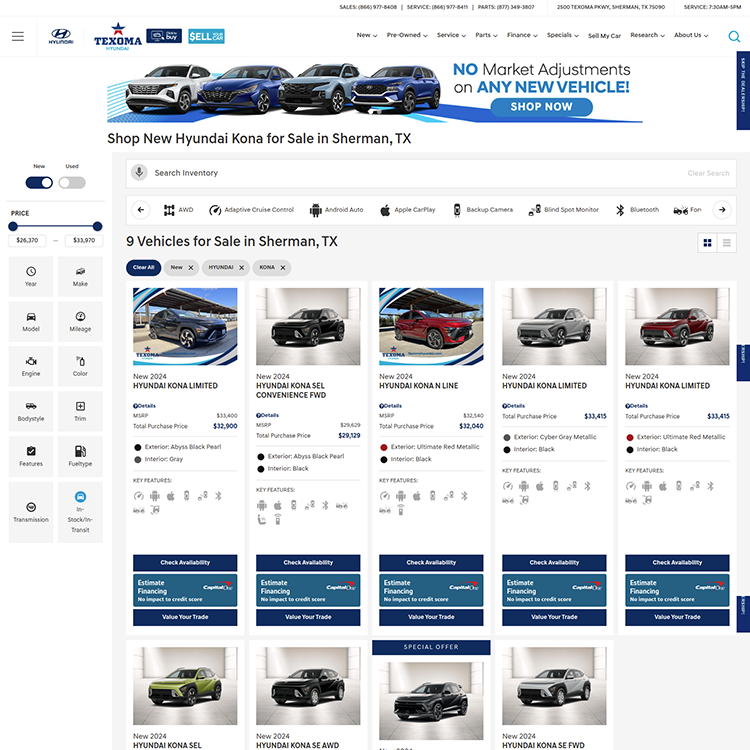
Task: Remove the New filter chip
Action: 190,268
